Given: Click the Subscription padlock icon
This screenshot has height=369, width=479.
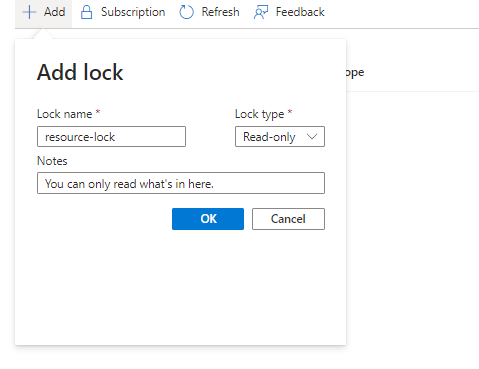Looking at the screenshot, I should (86, 12).
